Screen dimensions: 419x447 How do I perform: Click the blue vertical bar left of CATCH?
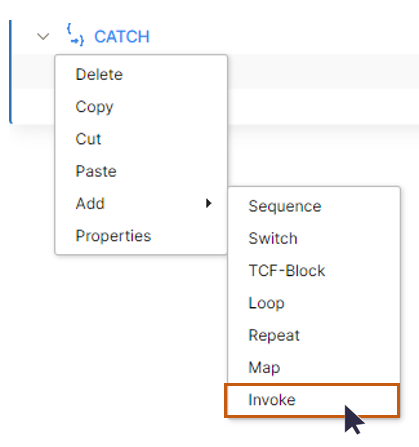[11, 72]
